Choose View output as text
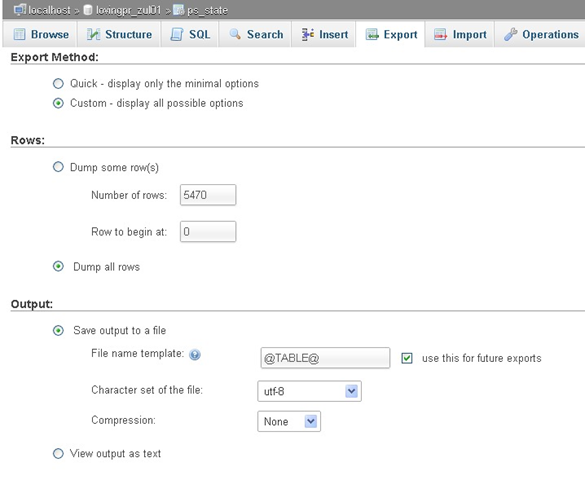The image size is (585, 480). click(58, 454)
